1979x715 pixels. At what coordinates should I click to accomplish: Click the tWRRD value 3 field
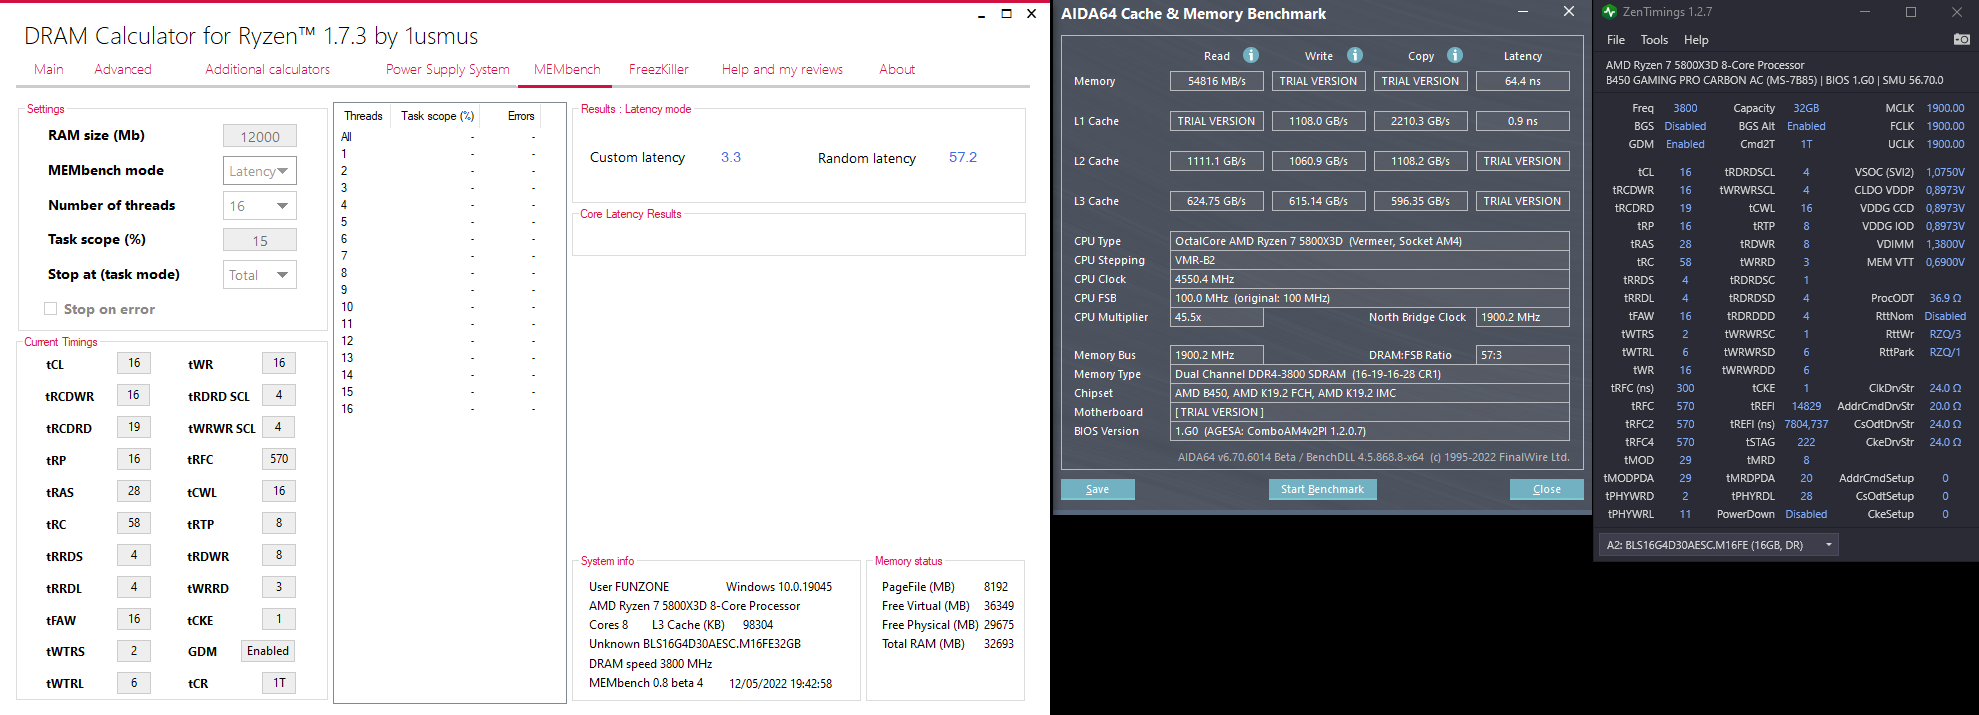(x=279, y=587)
